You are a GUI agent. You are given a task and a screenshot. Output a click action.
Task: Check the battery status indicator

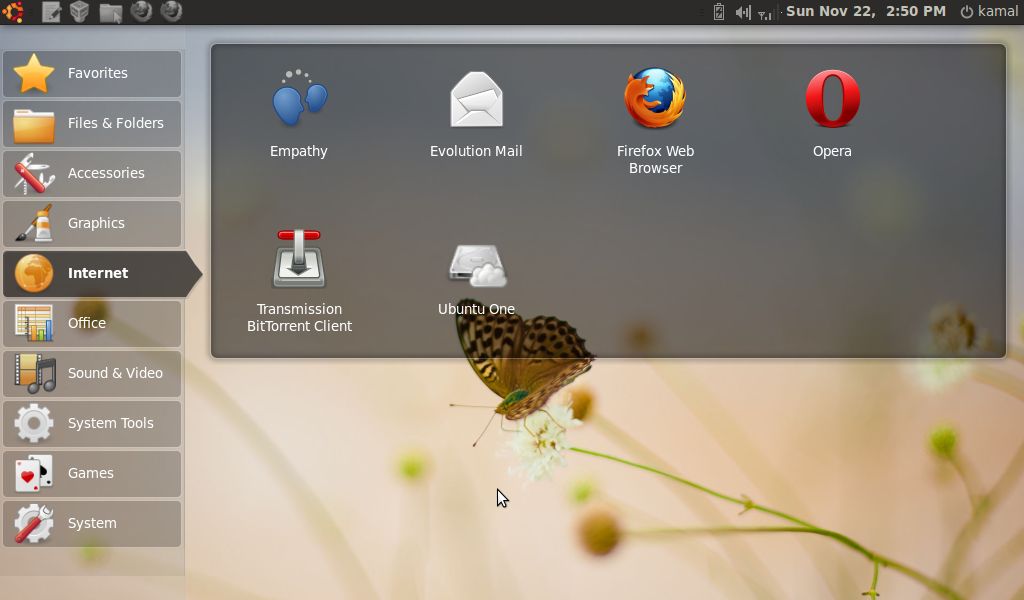click(x=718, y=12)
